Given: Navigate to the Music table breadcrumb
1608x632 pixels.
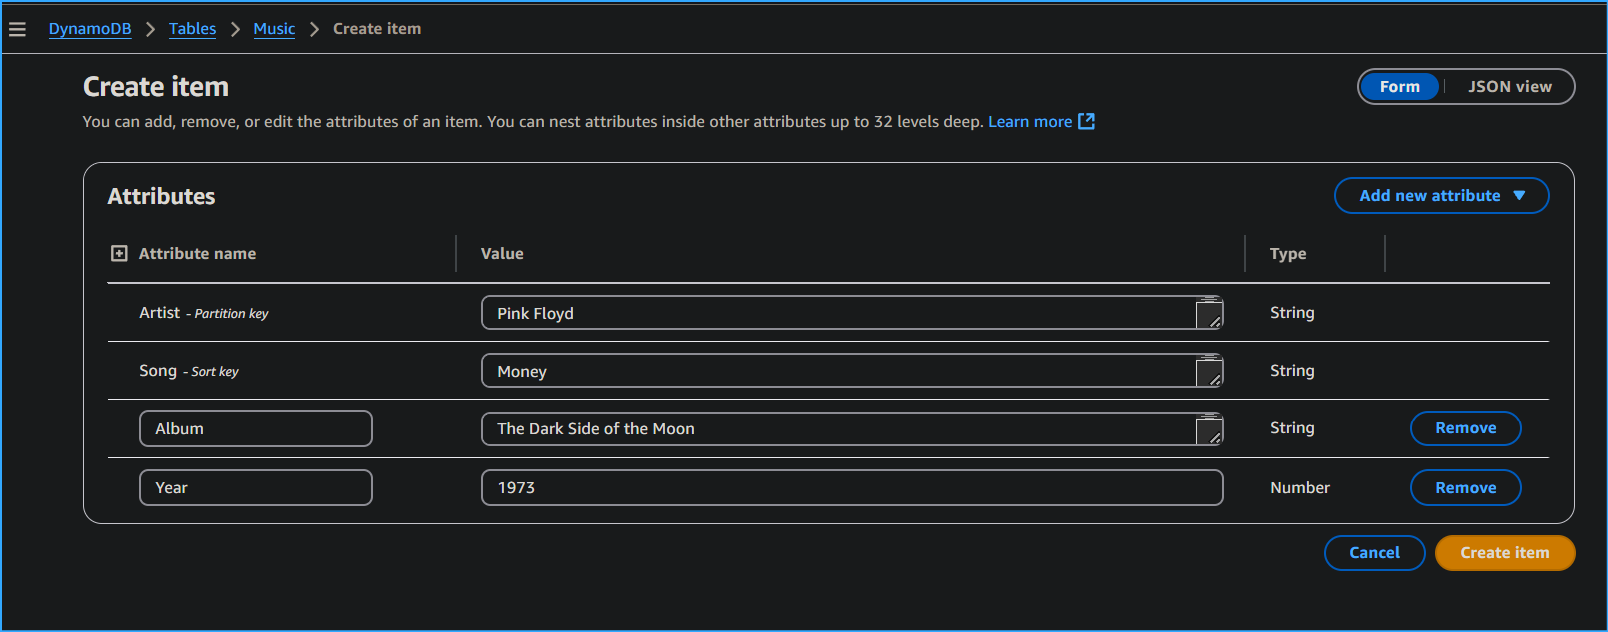Looking at the screenshot, I should 274,29.
